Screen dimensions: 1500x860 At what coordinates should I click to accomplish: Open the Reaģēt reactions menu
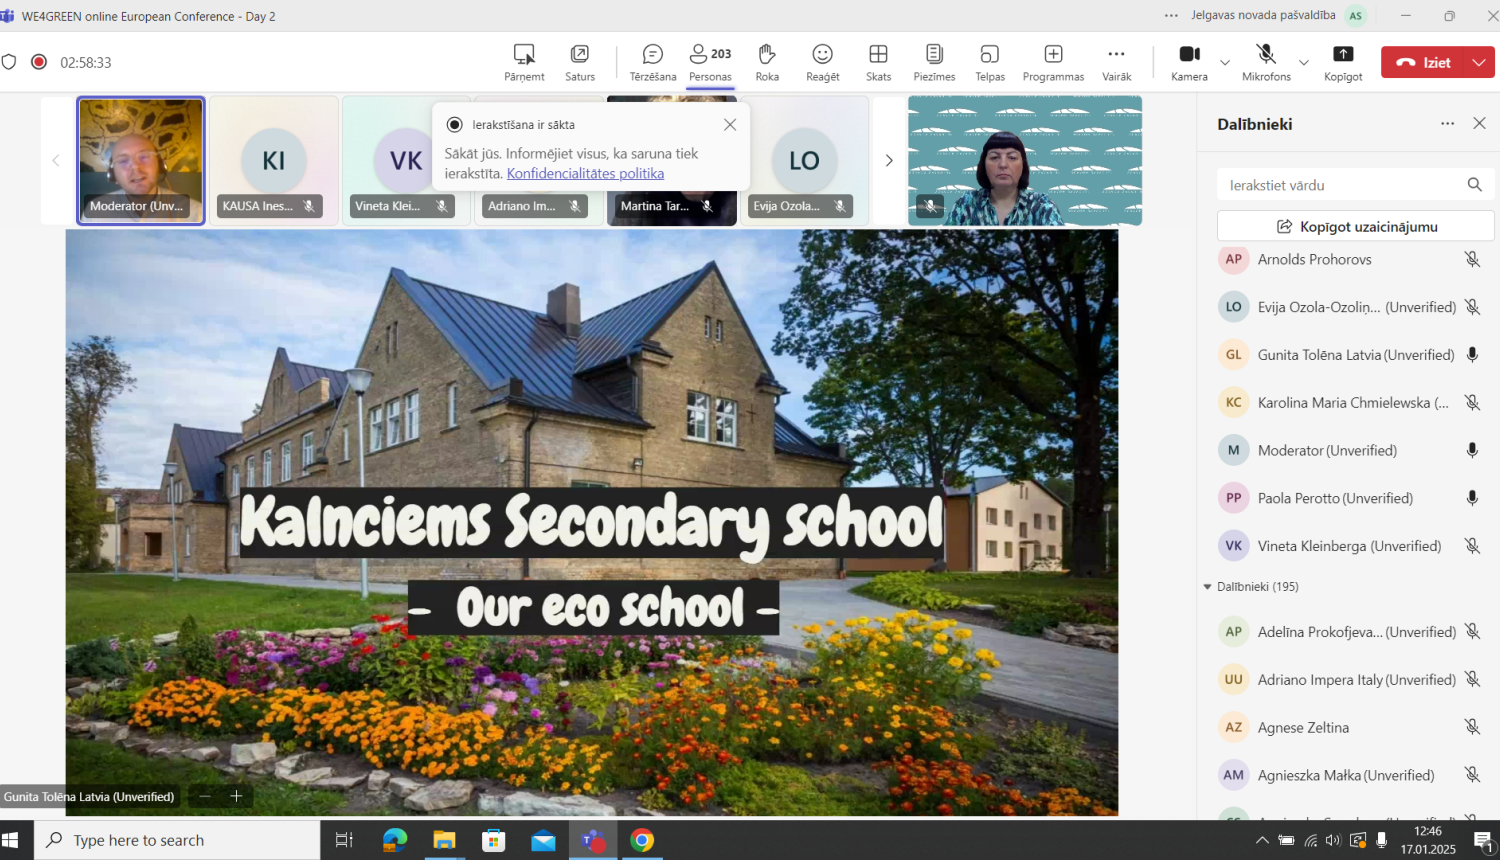coord(822,62)
